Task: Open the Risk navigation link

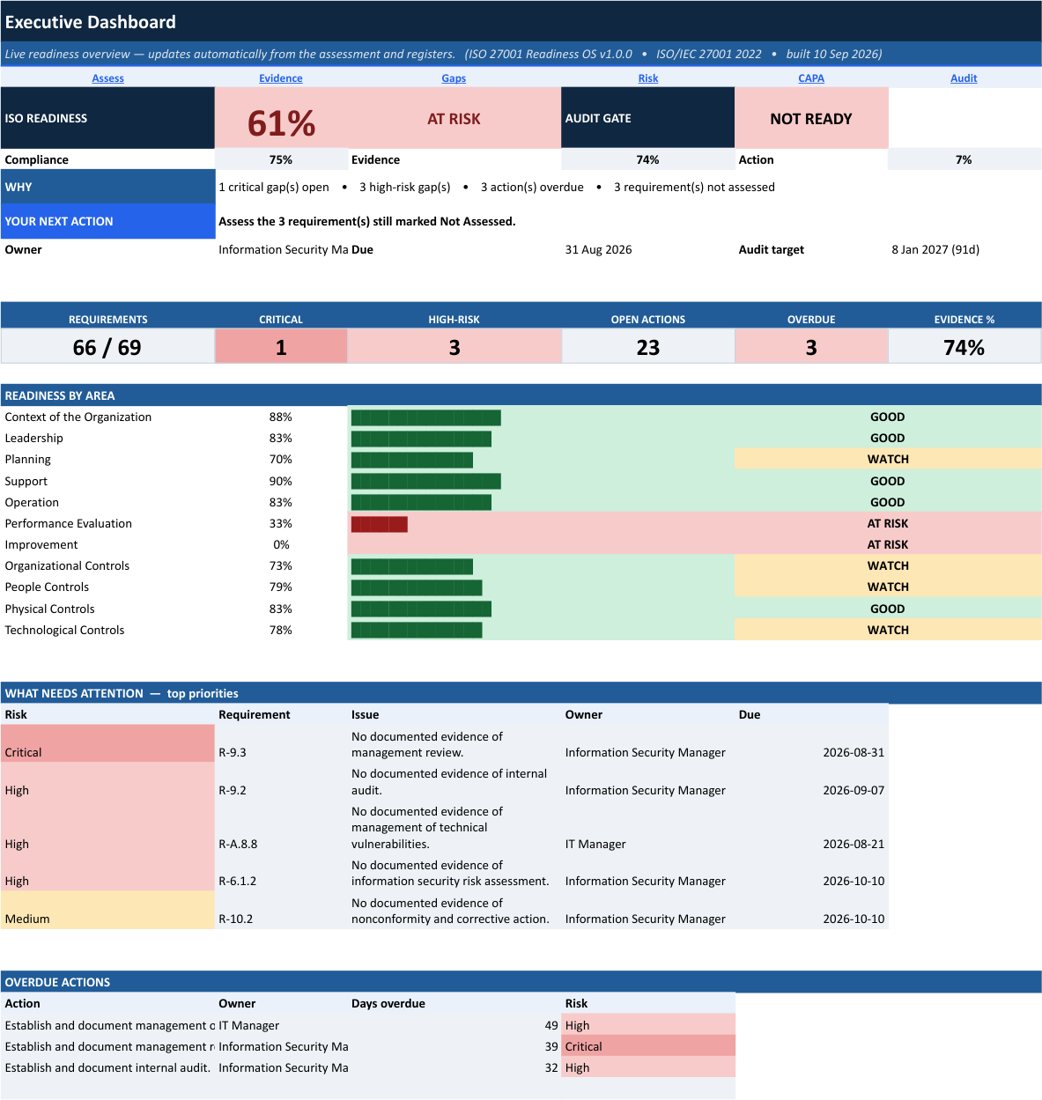Action: 648,78
